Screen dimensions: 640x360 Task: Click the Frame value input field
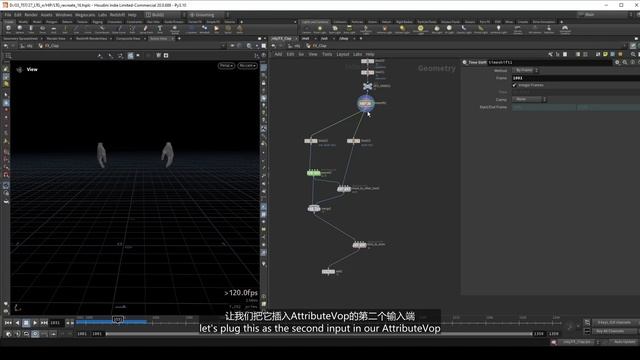point(576,78)
